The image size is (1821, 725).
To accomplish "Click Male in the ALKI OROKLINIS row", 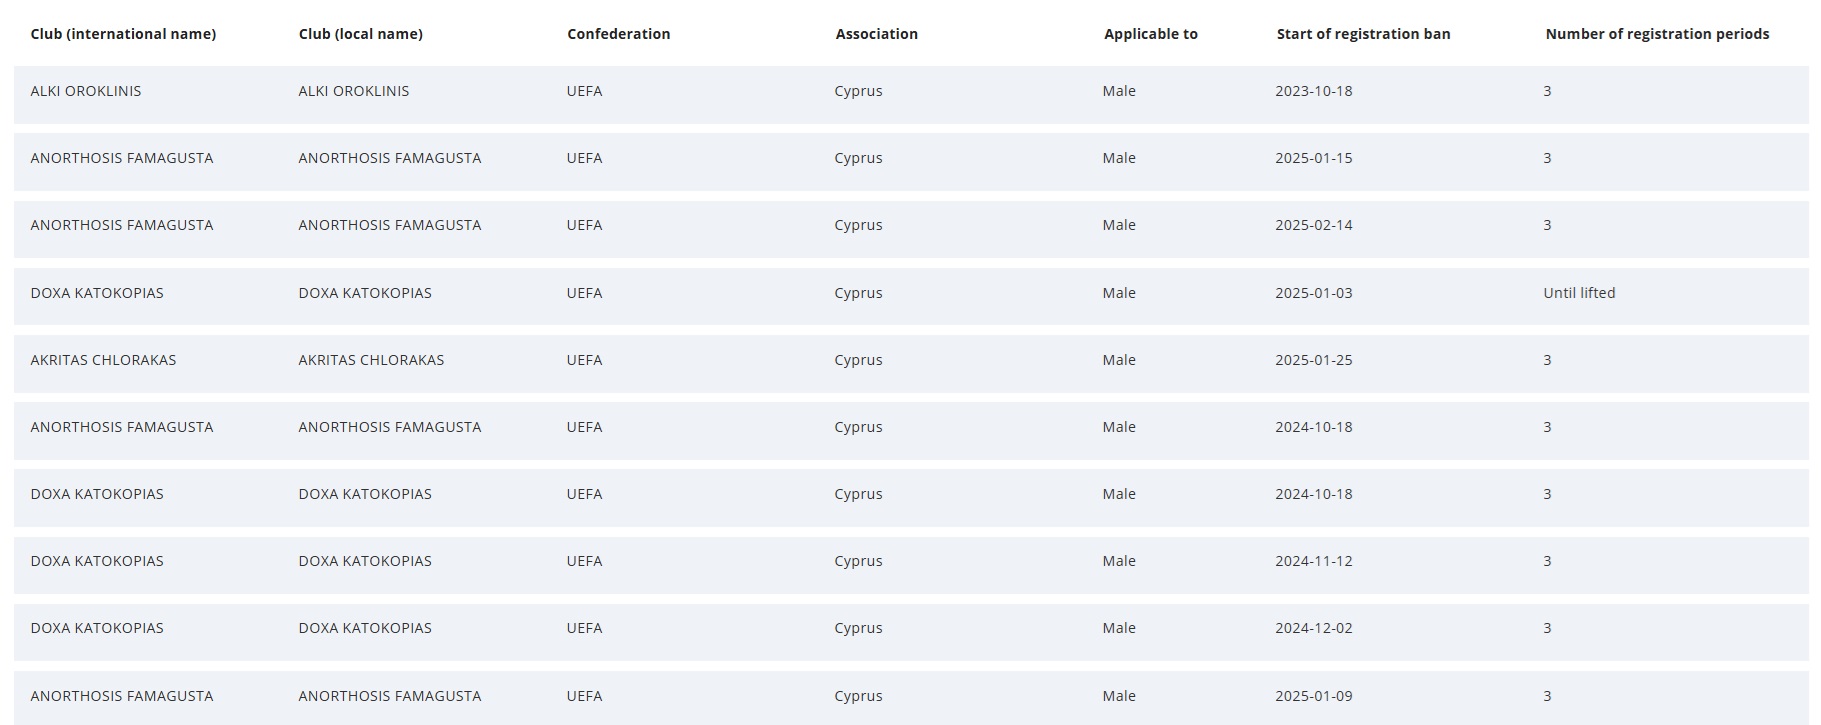I will (1119, 91).
